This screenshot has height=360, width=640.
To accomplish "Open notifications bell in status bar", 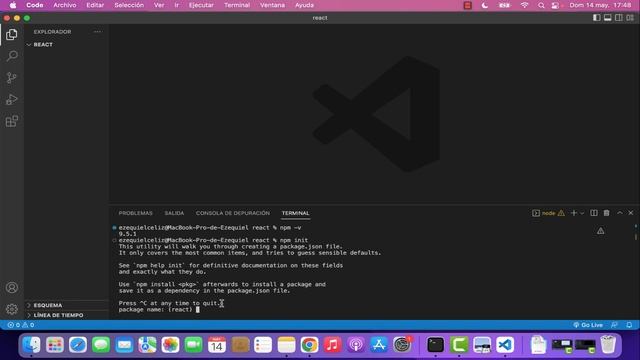I will tap(629, 325).
